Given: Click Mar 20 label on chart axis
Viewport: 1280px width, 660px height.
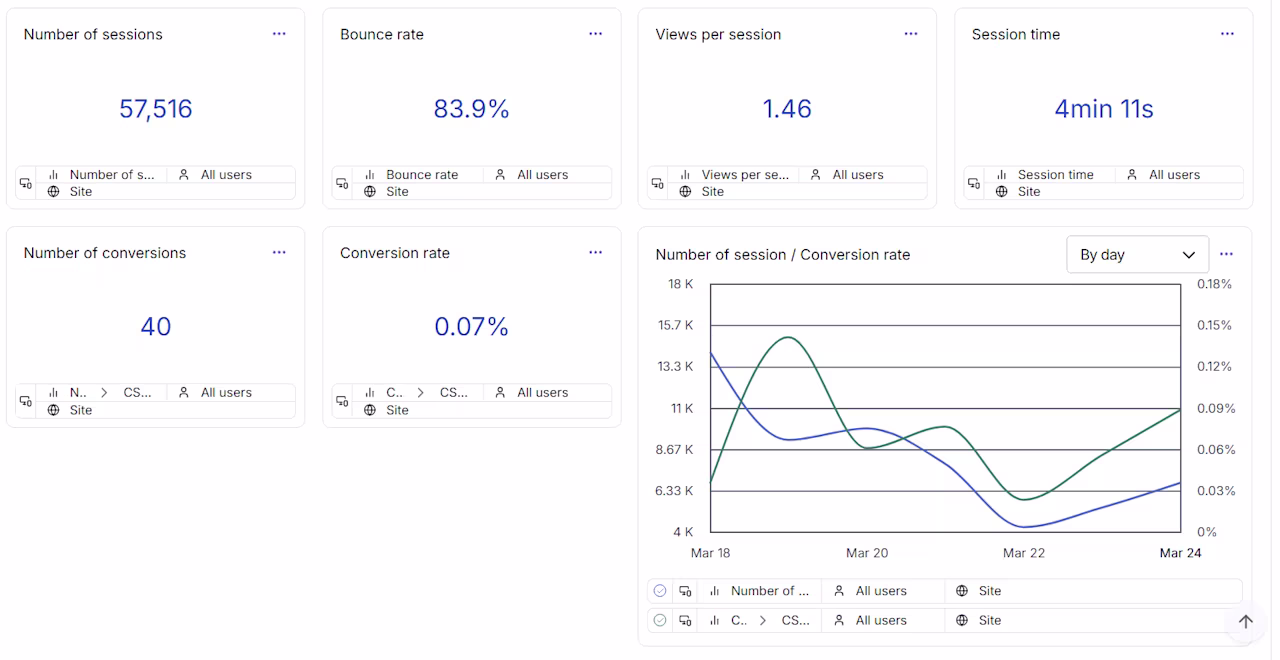Looking at the screenshot, I should tap(867, 553).
